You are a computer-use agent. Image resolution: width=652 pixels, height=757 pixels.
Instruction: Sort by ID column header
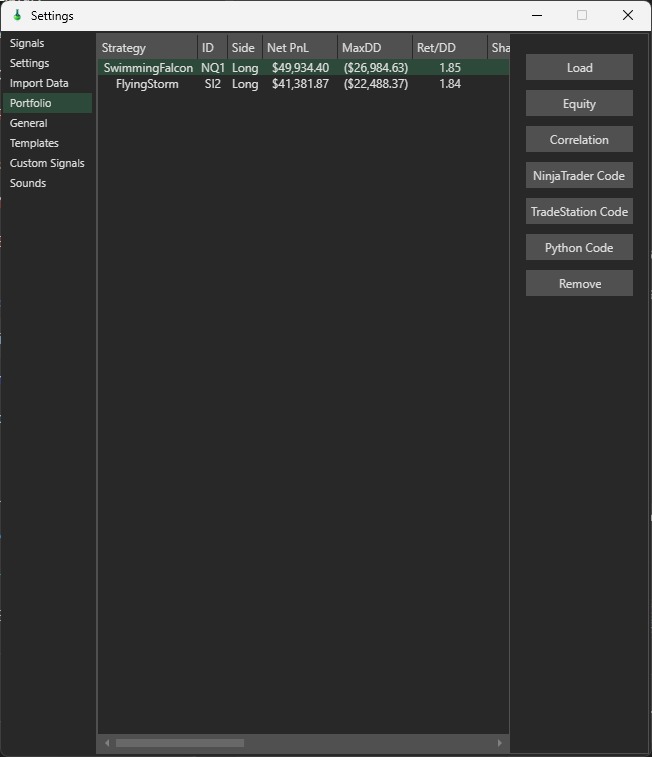coord(212,47)
